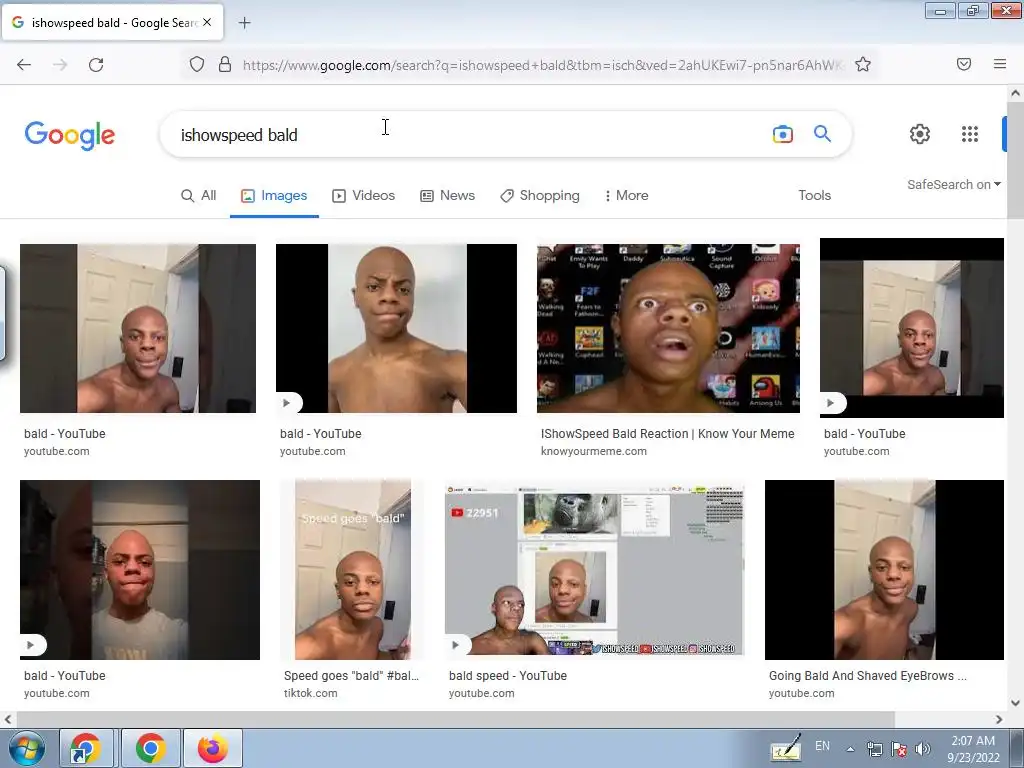Open the Shopping tab
The width and height of the screenshot is (1024, 768).
tap(540, 195)
